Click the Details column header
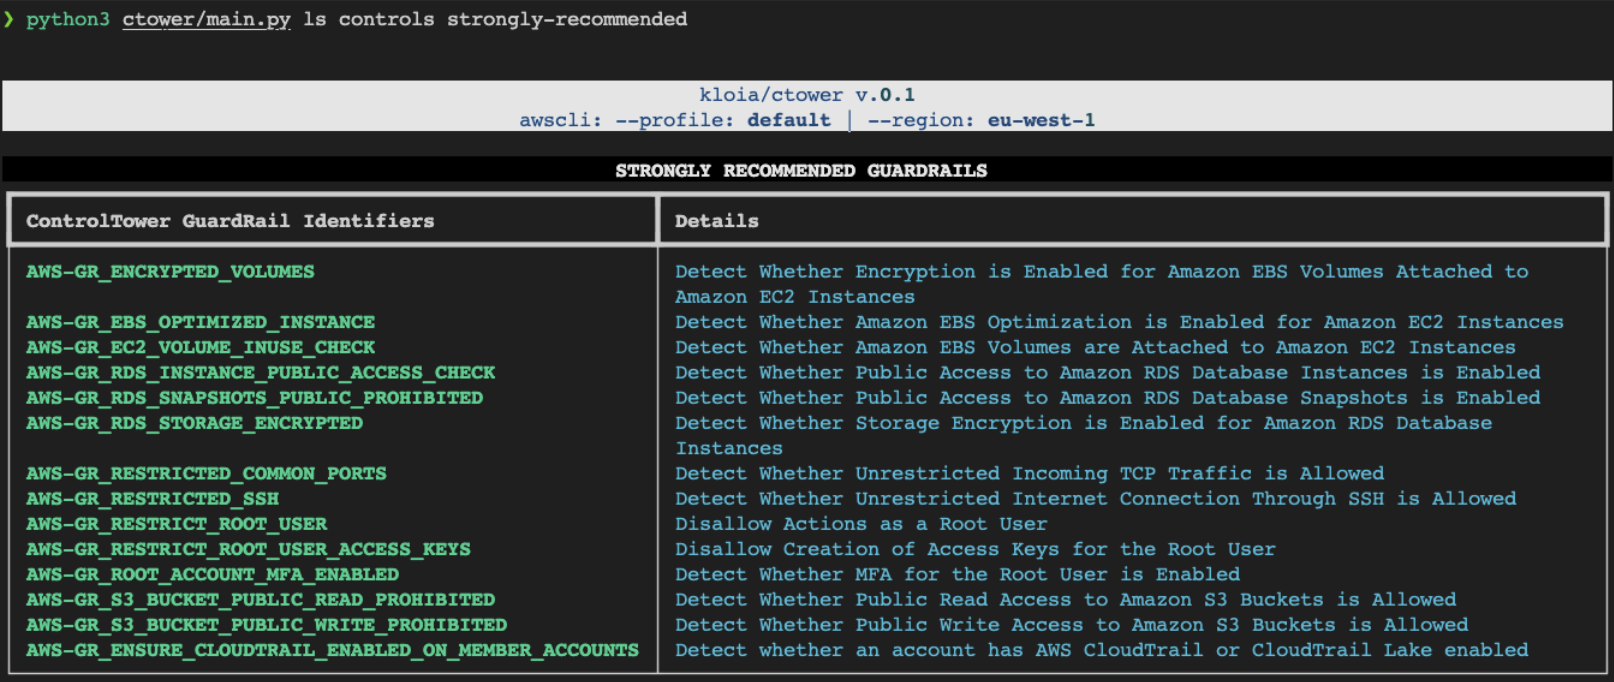Image resolution: width=1614 pixels, height=682 pixels. (716, 221)
